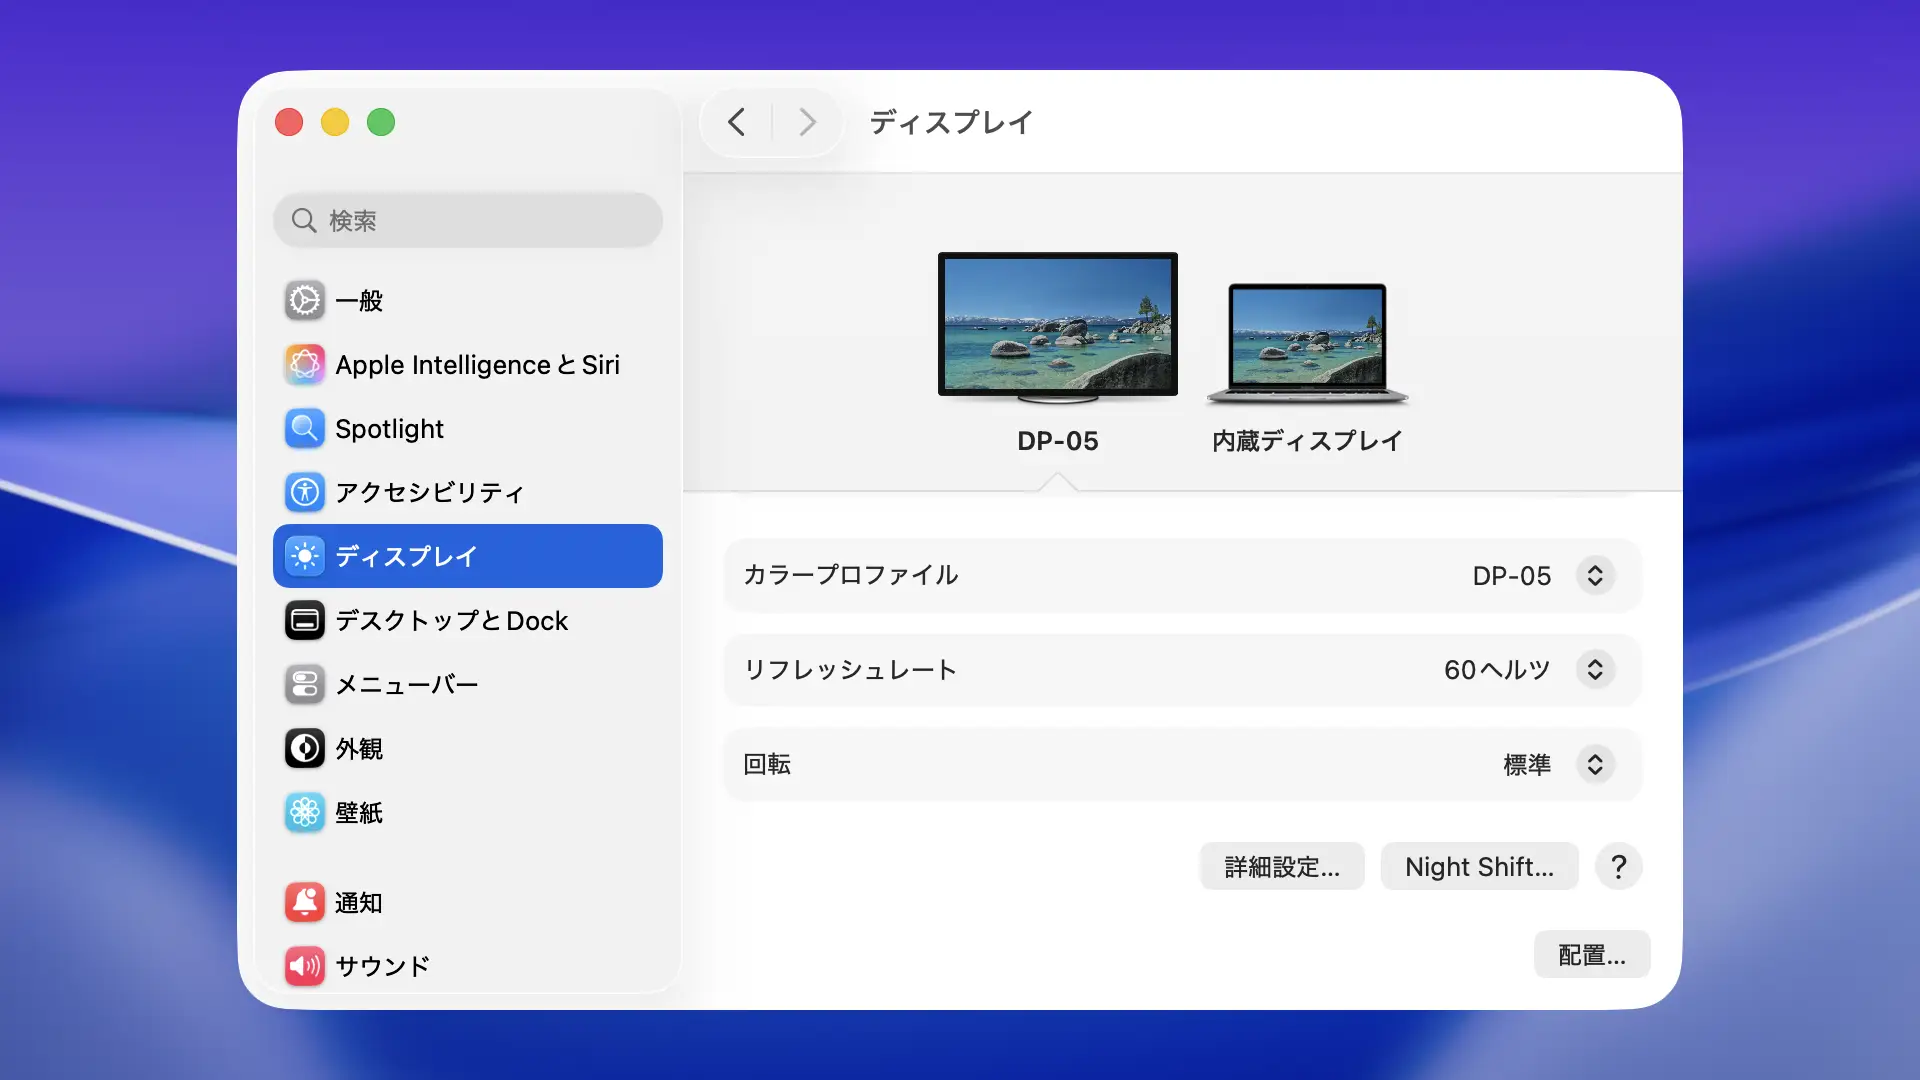Select the ディスプレイ sidebar item
Image resolution: width=1920 pixels, height=1080 pixels.
[x=467, y=556]
